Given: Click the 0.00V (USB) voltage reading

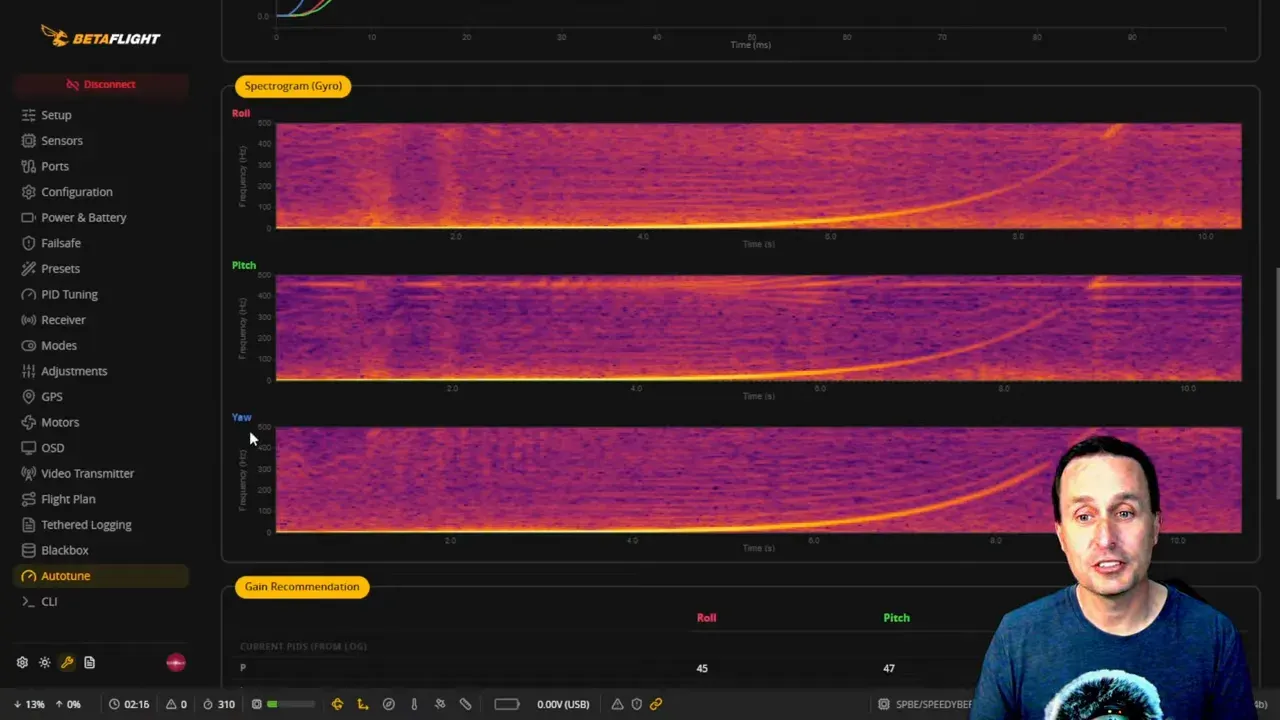Looking at the screenshot, I should coord(563,704).
